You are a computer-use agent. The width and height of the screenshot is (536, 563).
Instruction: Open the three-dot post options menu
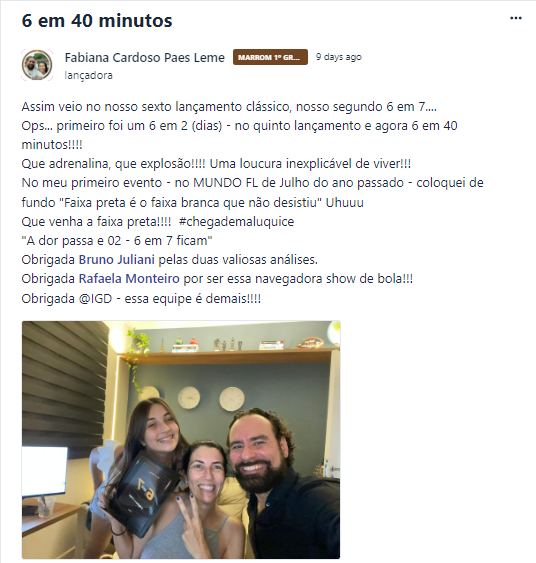(x=516, y=18)
